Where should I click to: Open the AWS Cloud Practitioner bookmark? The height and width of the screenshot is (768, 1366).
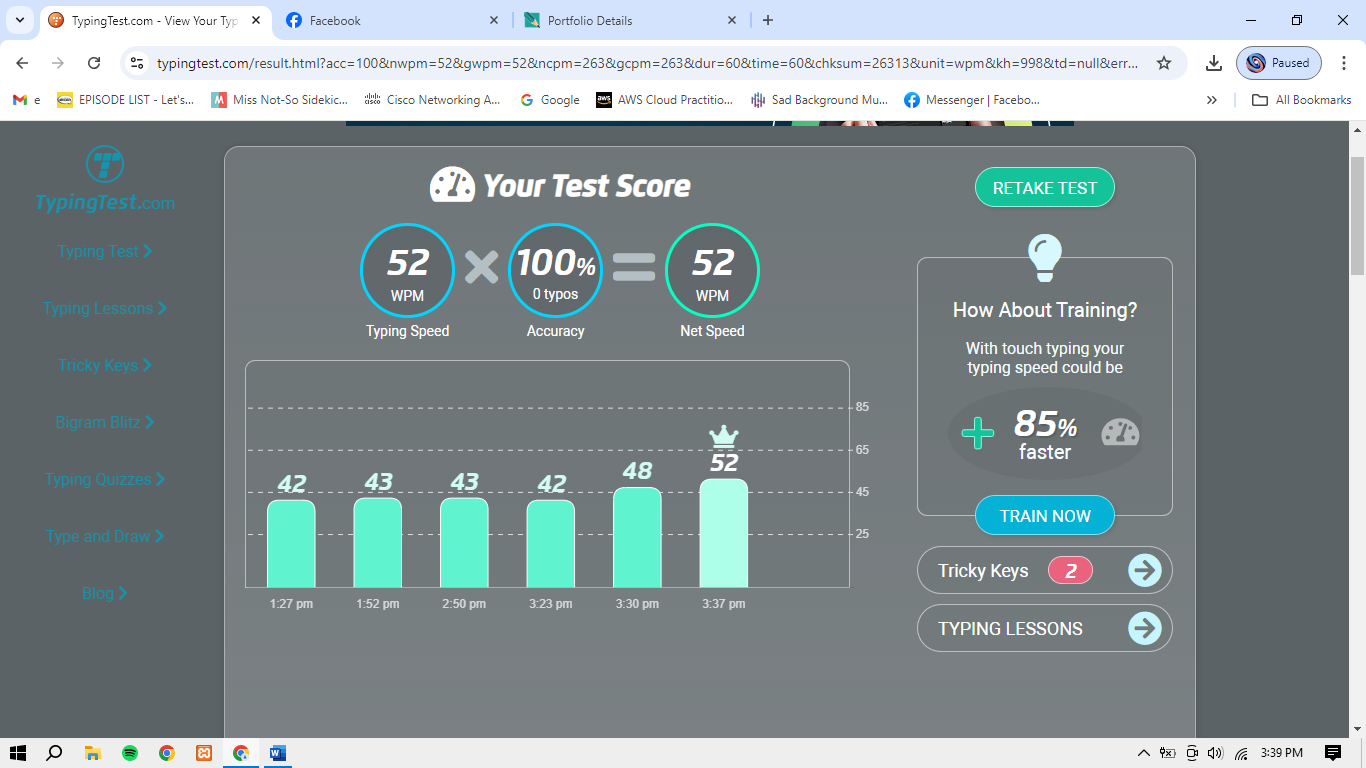click(x=665, y=100)
